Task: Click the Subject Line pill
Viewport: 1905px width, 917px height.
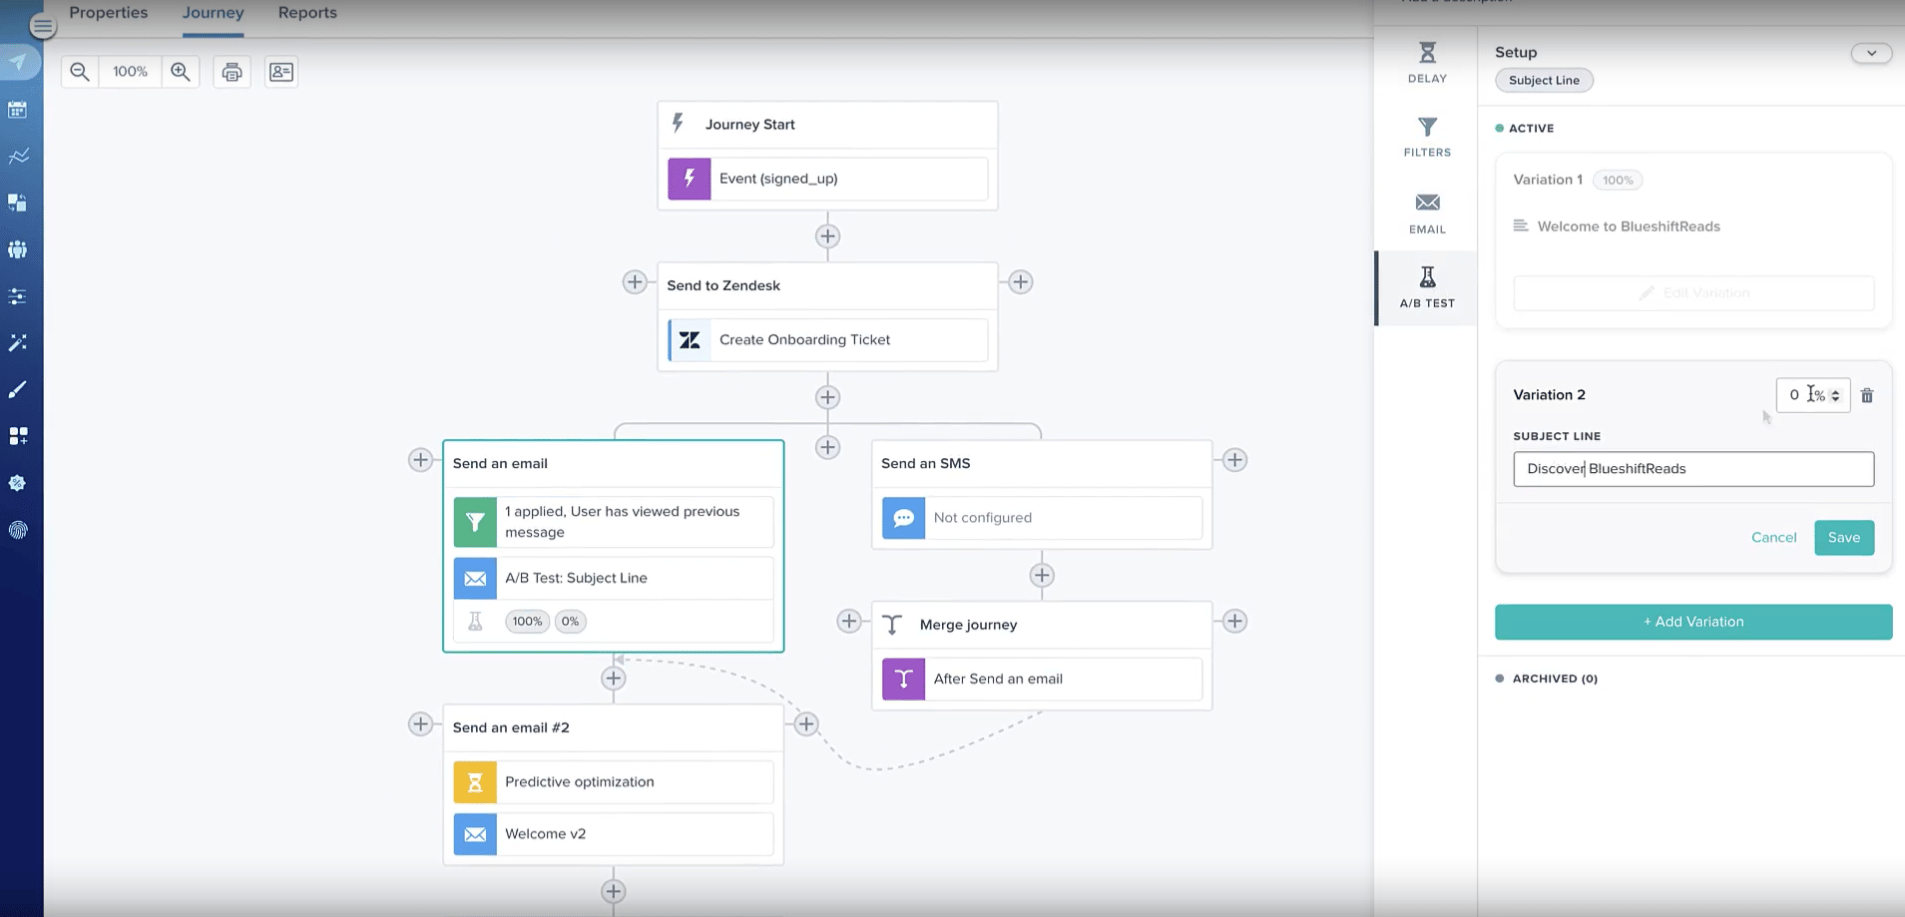Action: pyautogui.click(x=1544, y=81)
